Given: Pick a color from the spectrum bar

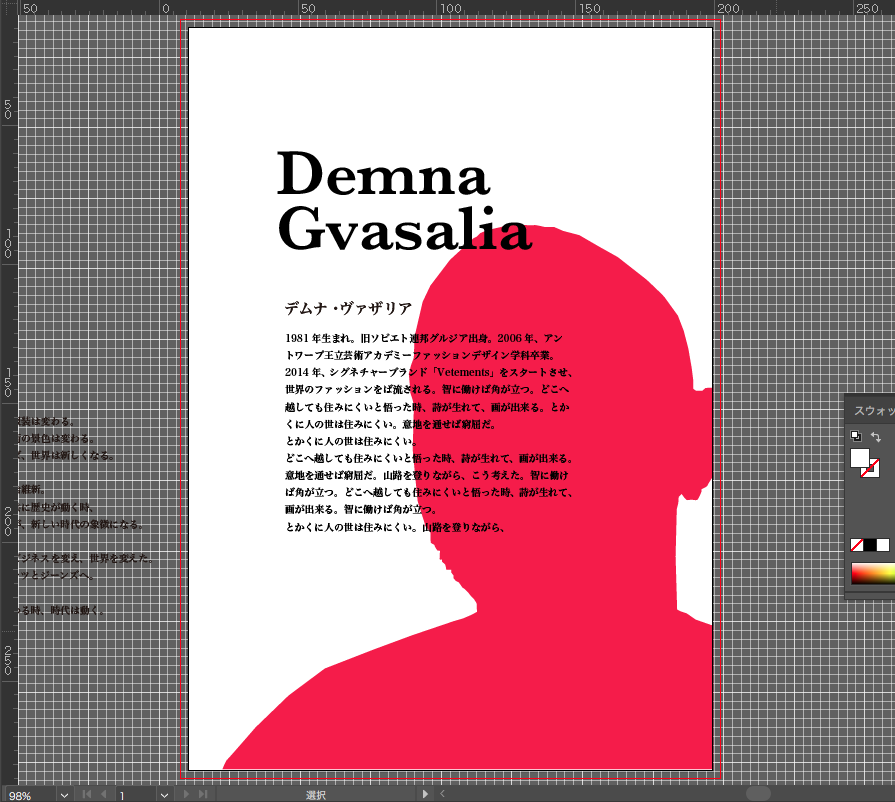Looking at the screenshot, I should click(x=873, y=574).
